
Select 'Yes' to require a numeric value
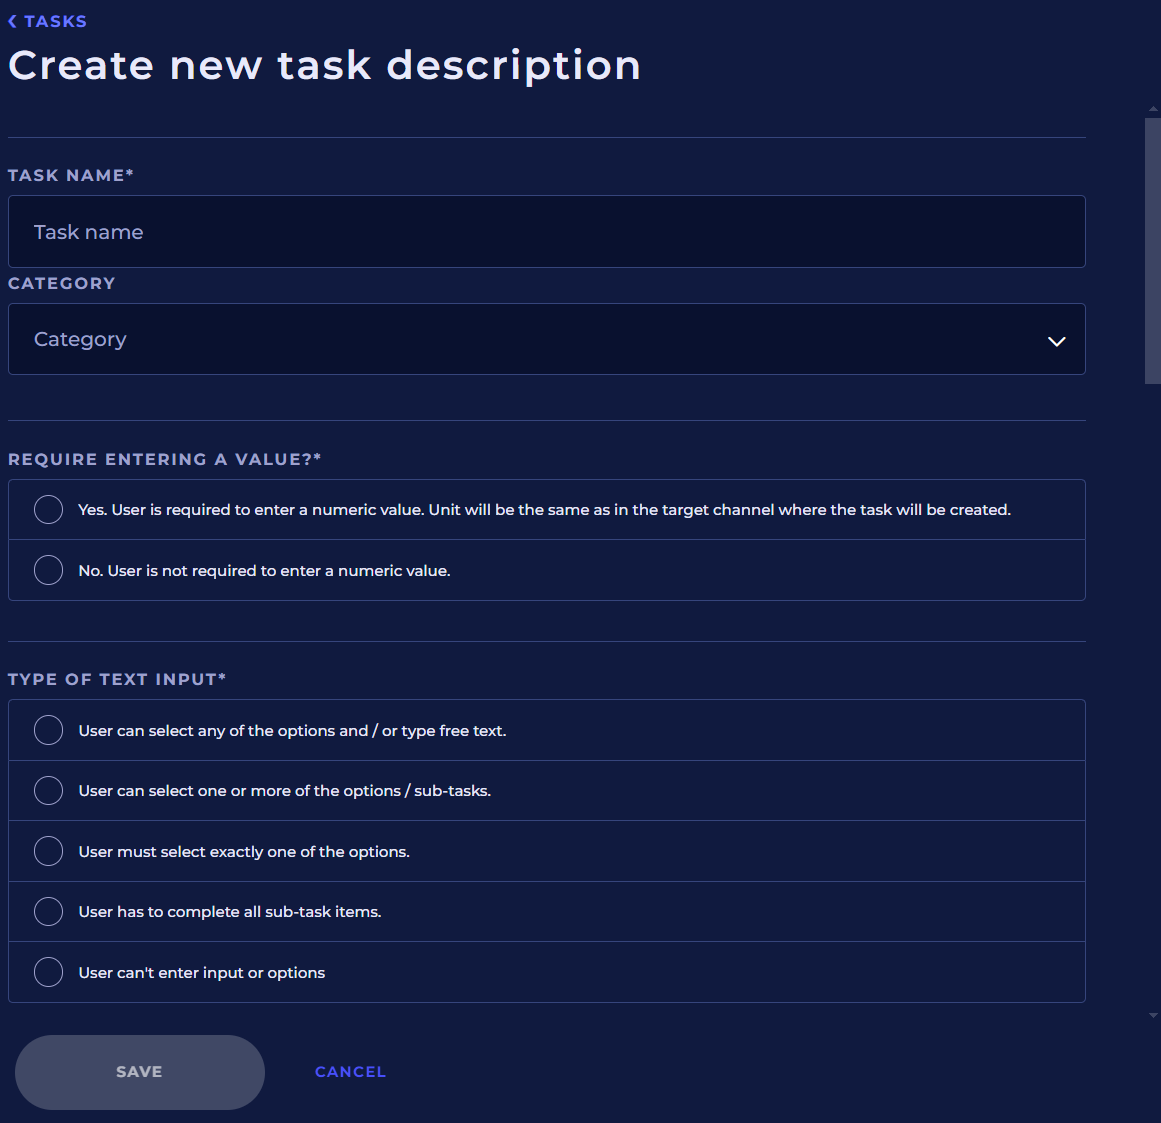pyautogui.click(x=48, y=510)
